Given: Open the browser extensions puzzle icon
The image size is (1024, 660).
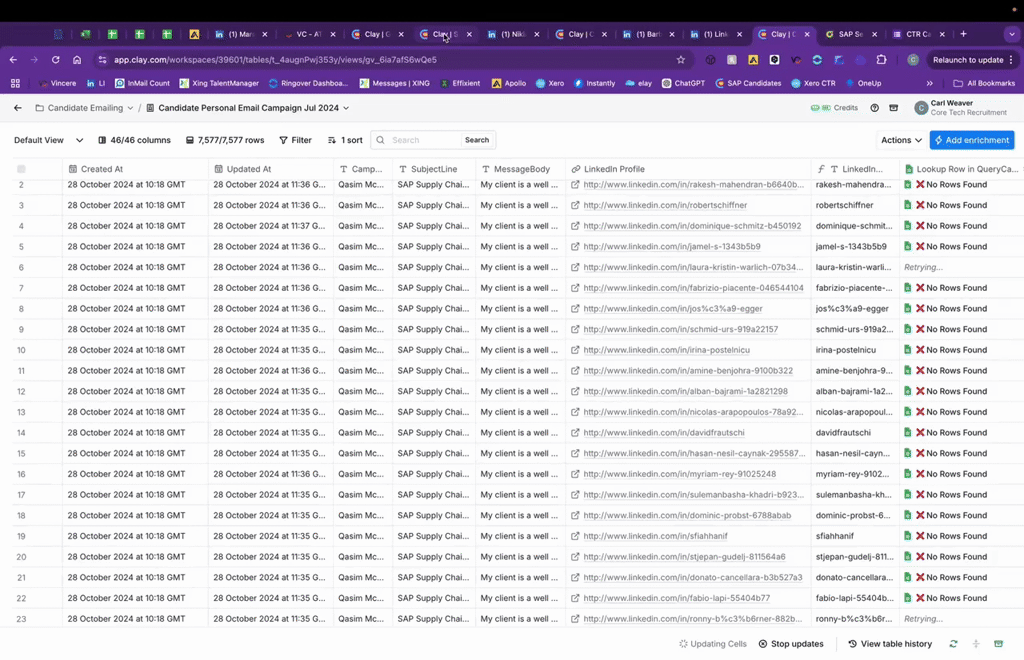Looking at the screenshot, I should [x=881, y=60].
